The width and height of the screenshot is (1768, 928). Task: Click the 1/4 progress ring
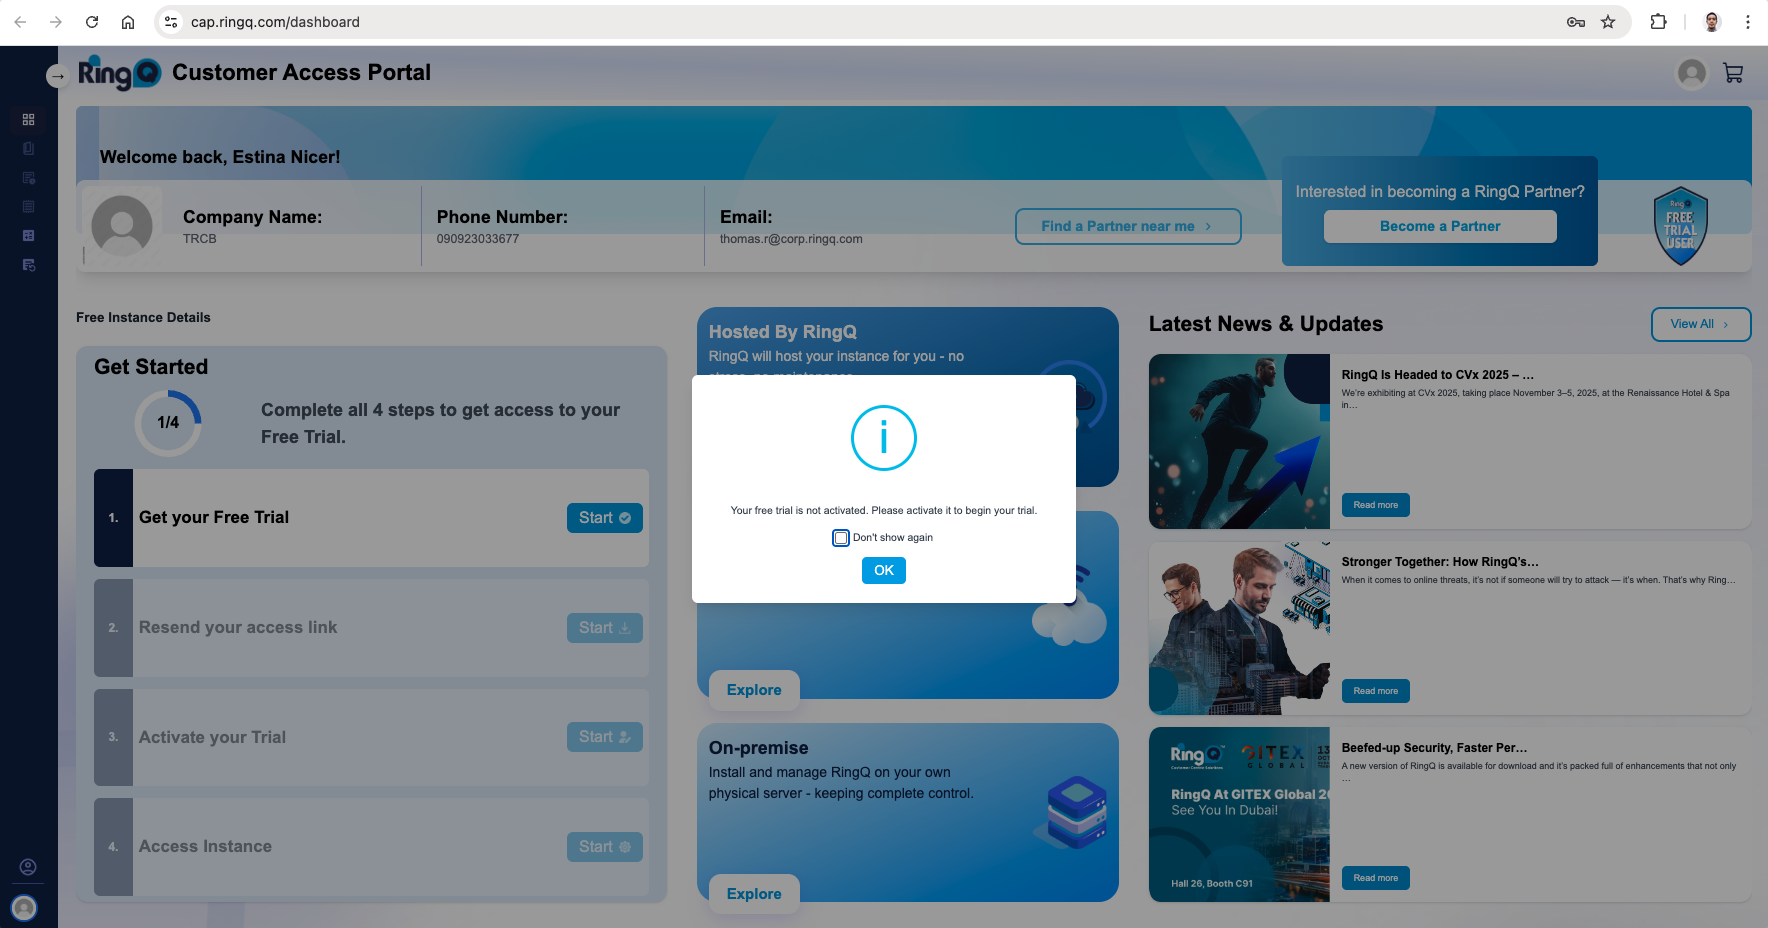pyautogui.click(x=168, y=423)
